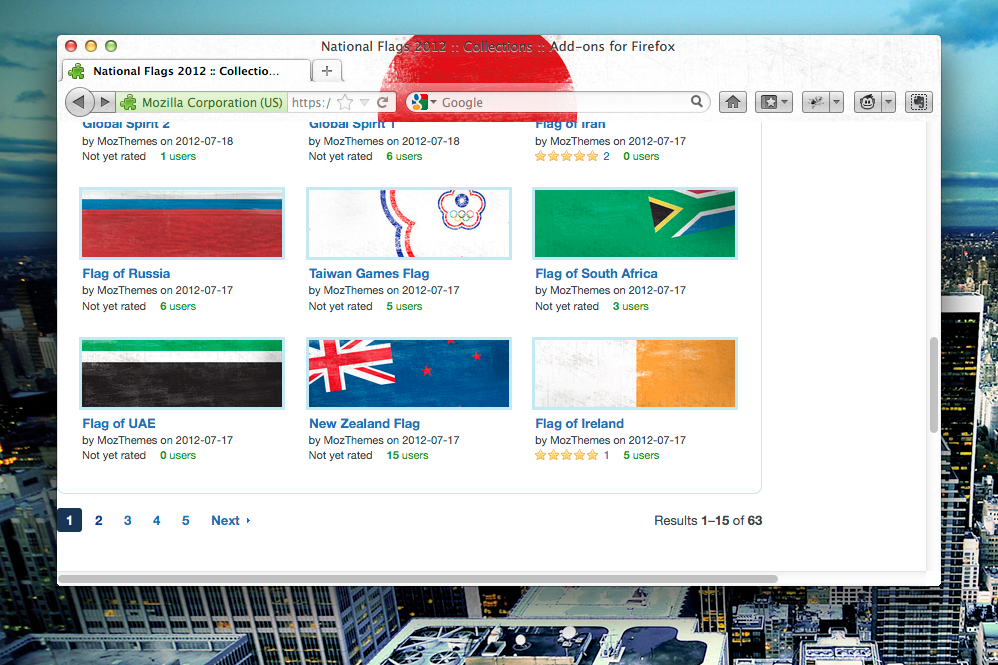
Task: Click the Global Spirit 1 title link
Action: coord(352,125)
